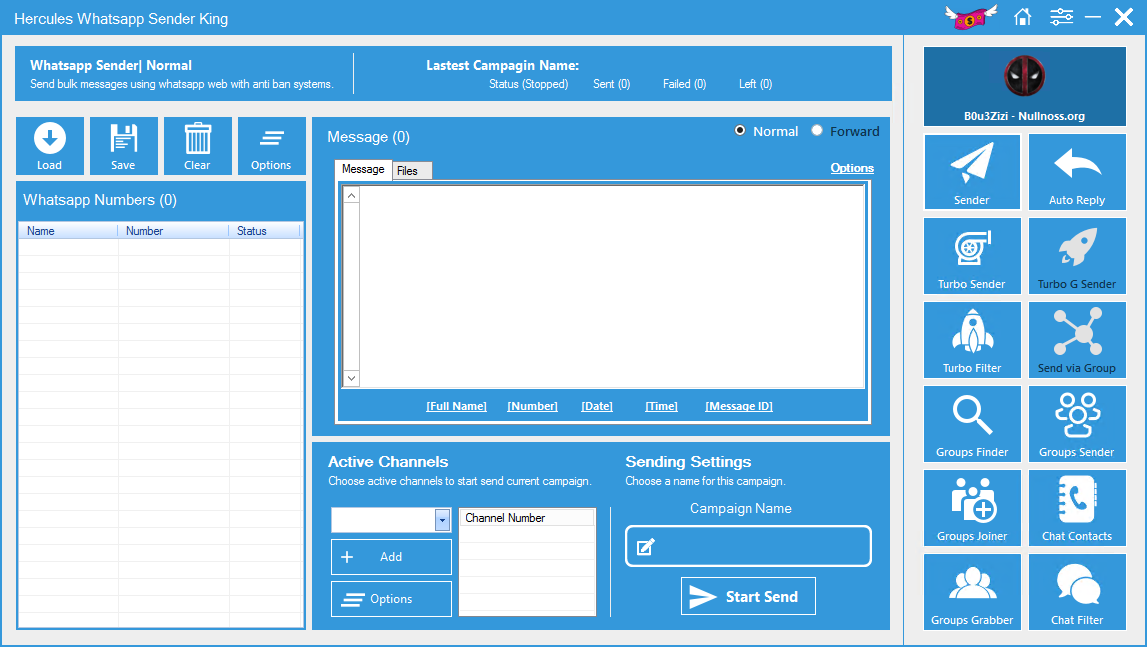1147x647 pixels.
Task: Click message box scroll up arrow
Action: [351, 195]
